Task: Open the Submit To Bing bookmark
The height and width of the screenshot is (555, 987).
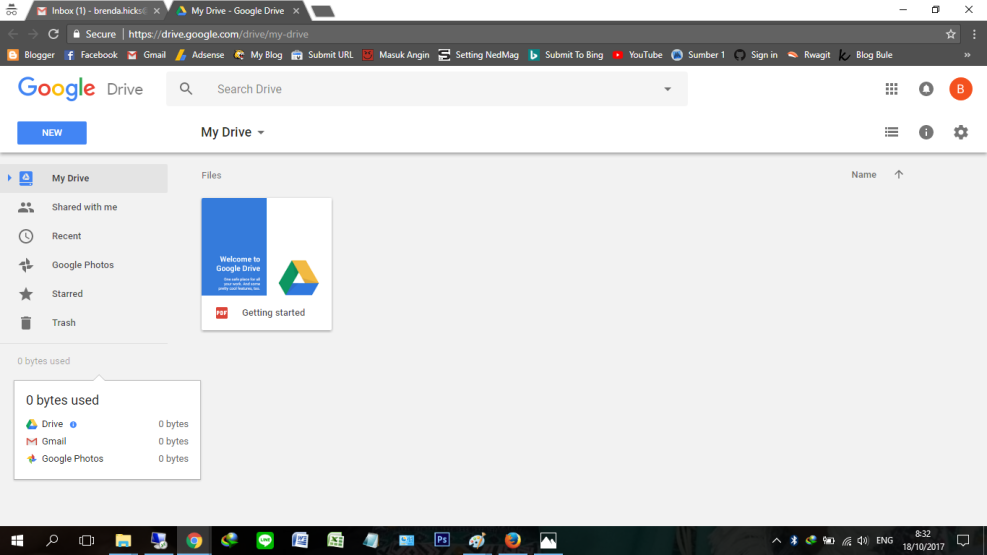Action: coord(565,55)
